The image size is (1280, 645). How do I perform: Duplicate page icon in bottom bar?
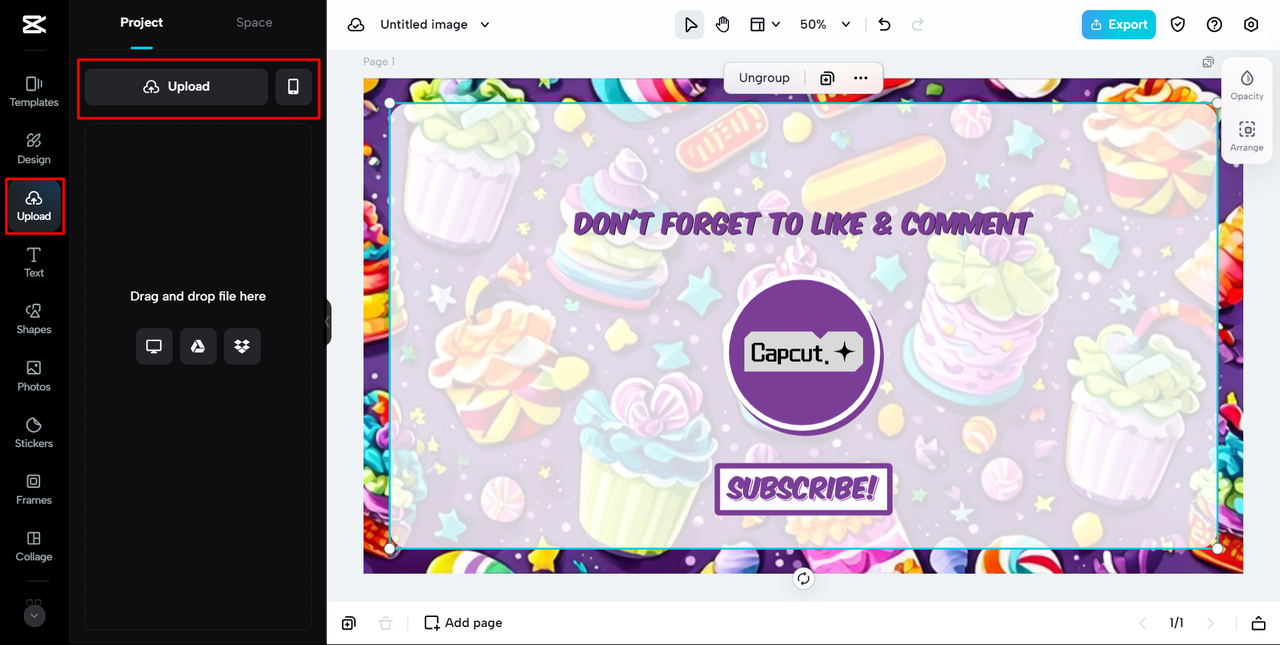tap(348, 623)
